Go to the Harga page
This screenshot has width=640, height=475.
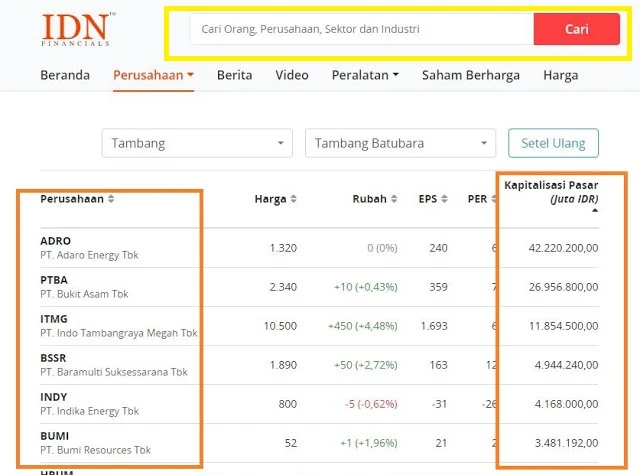tap(560, 75)
